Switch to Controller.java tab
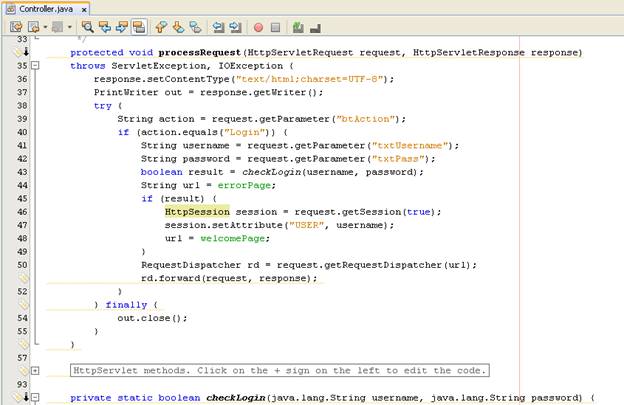 pos(46,9)
